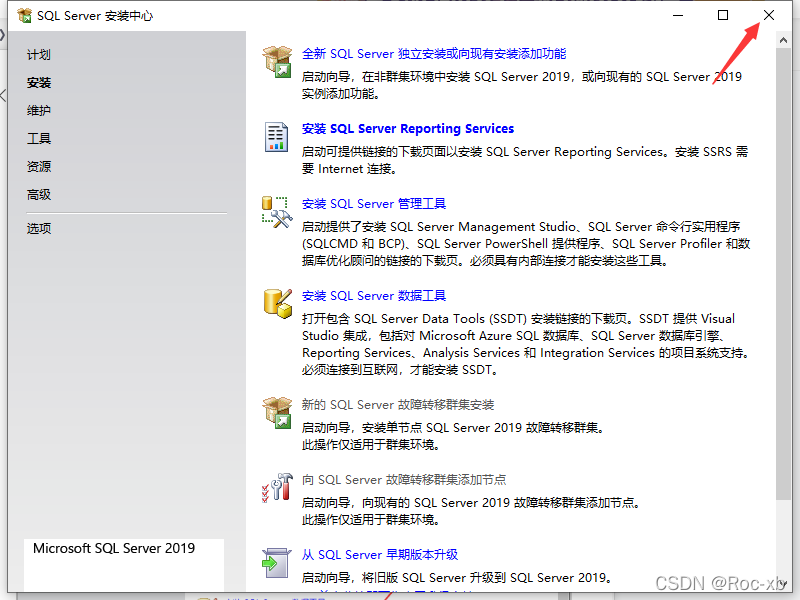The width and height of the screenshot is (800, 600).
Task: Click the 安装 SQL Server 数据工具 link
Action: click(374, 296)
